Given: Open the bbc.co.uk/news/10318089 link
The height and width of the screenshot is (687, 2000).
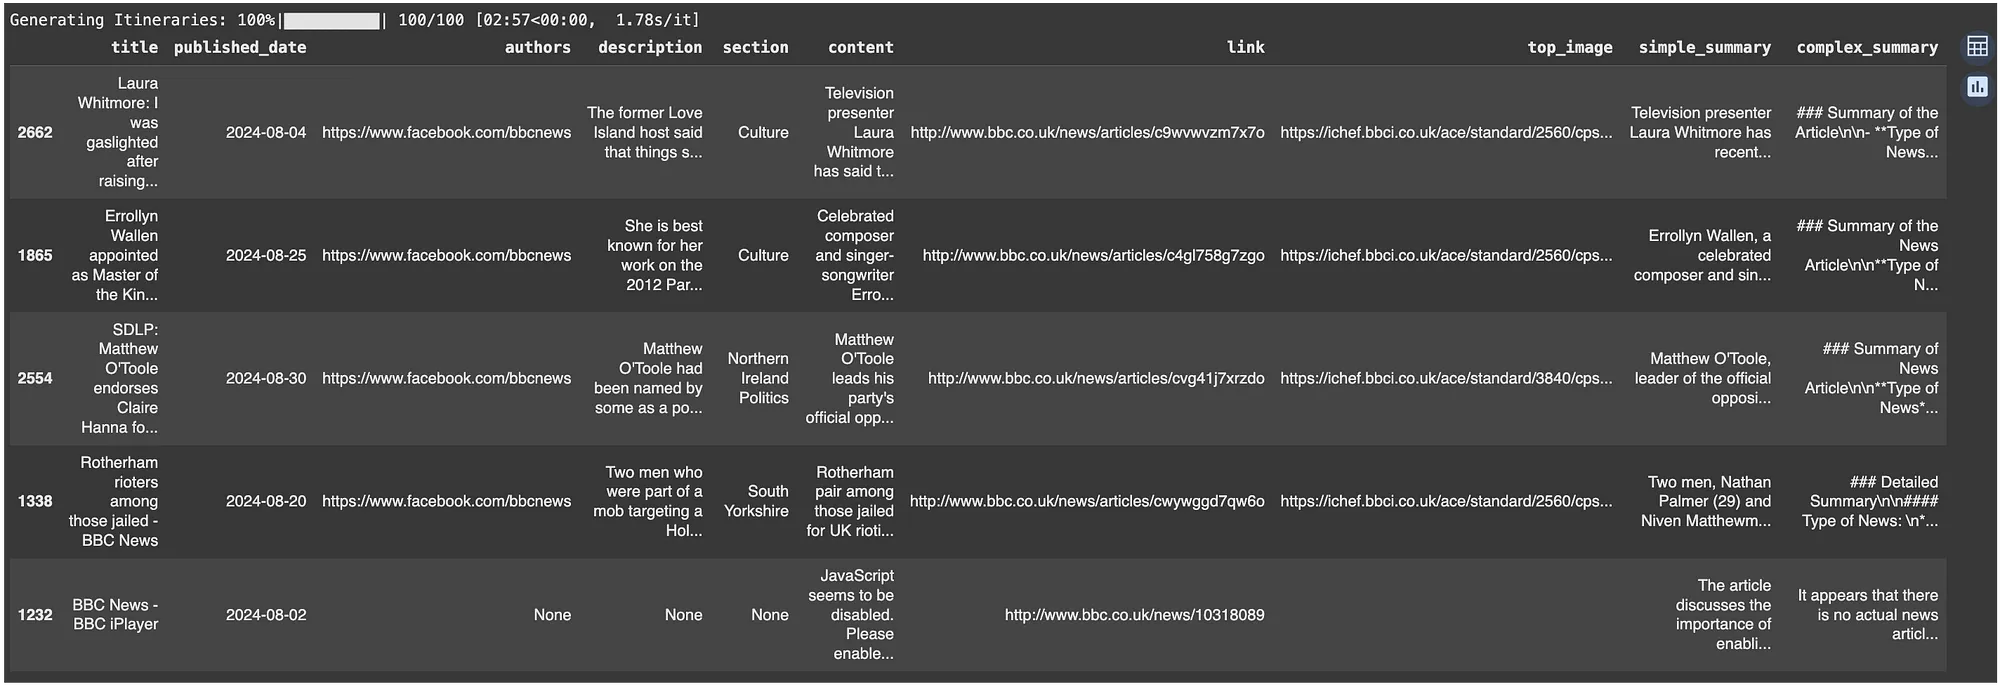Looking at the screenshot, I should coord(1134,615).
